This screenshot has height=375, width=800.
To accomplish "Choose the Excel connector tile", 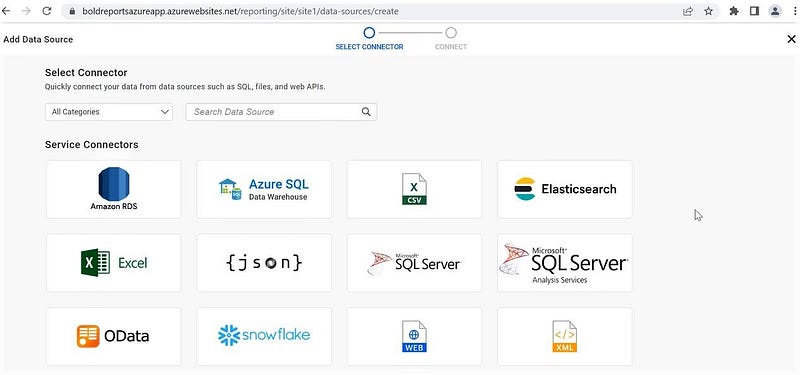I will click(114, 263).
